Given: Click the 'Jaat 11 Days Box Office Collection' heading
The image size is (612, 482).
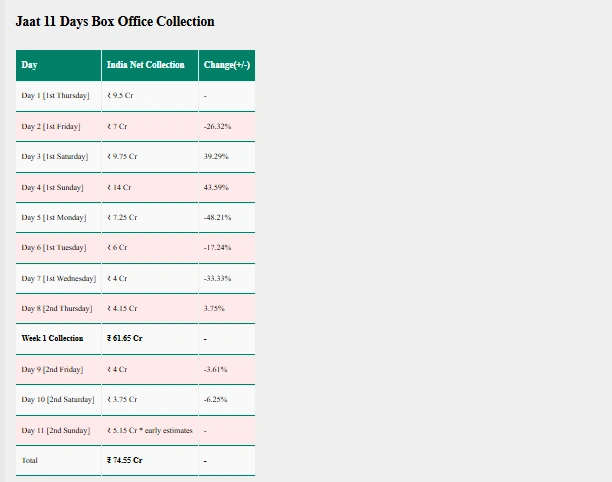Looking at the screenshot, I should pos(115,21).
